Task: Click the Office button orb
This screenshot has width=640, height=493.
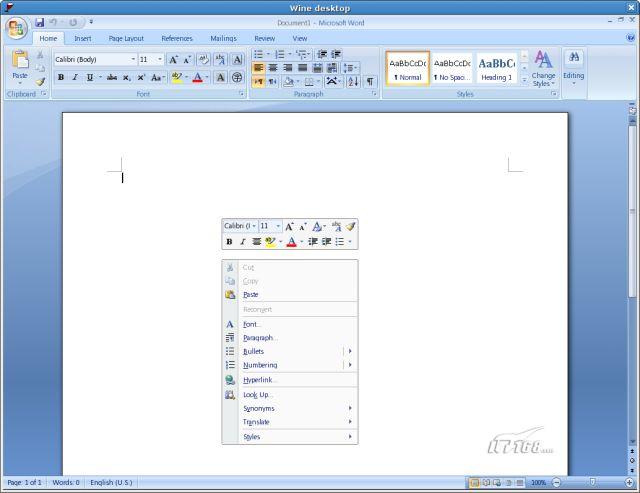Action: [x=17, y=28]
